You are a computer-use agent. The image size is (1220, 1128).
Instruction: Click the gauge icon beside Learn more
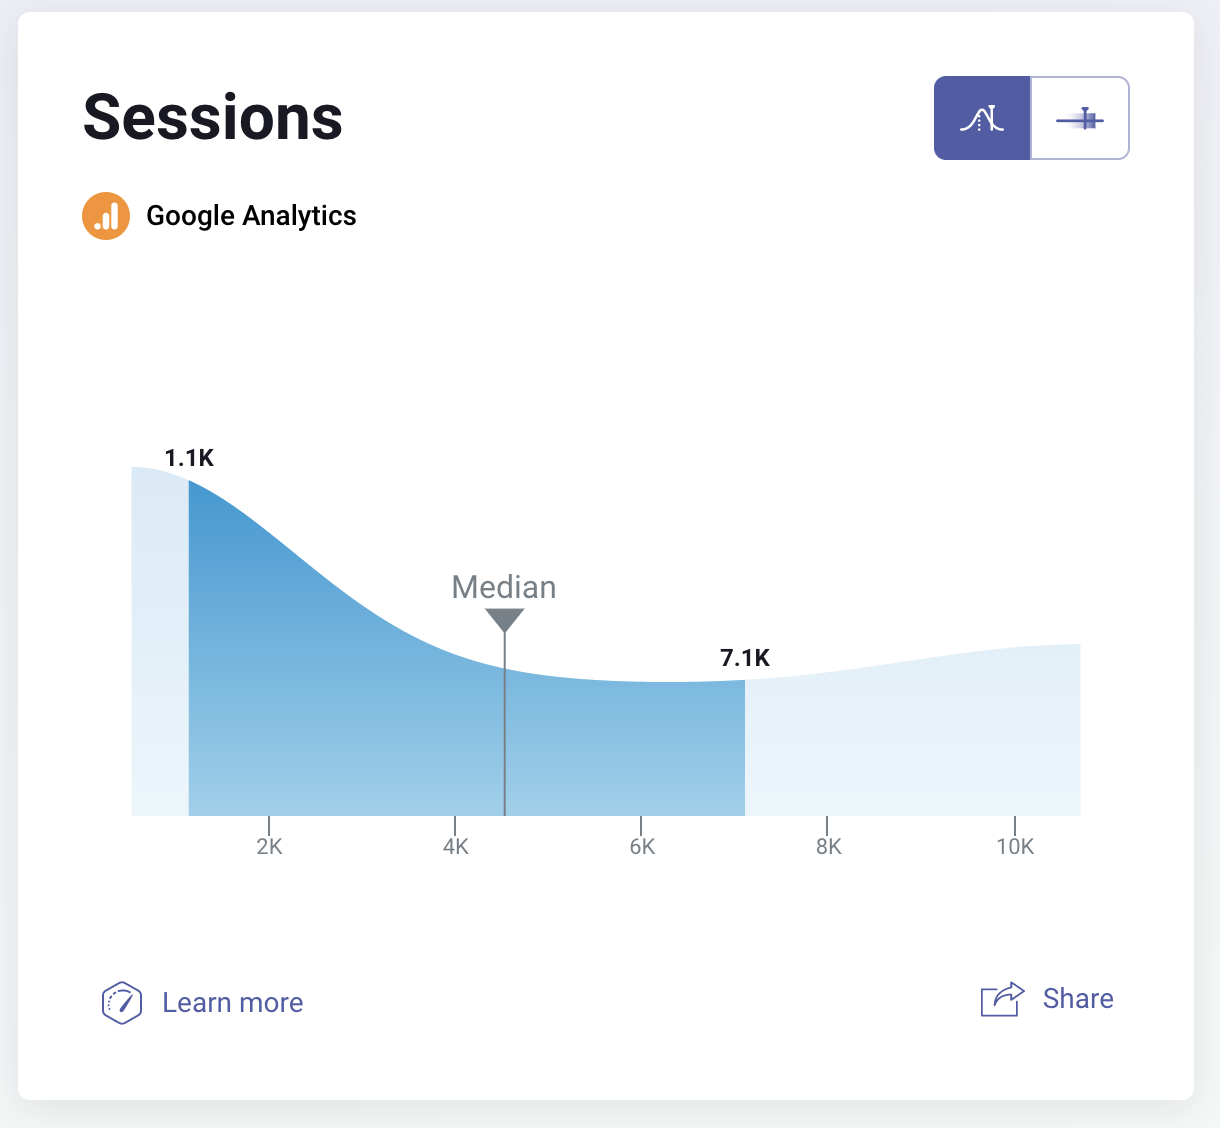click(121, 1003)
